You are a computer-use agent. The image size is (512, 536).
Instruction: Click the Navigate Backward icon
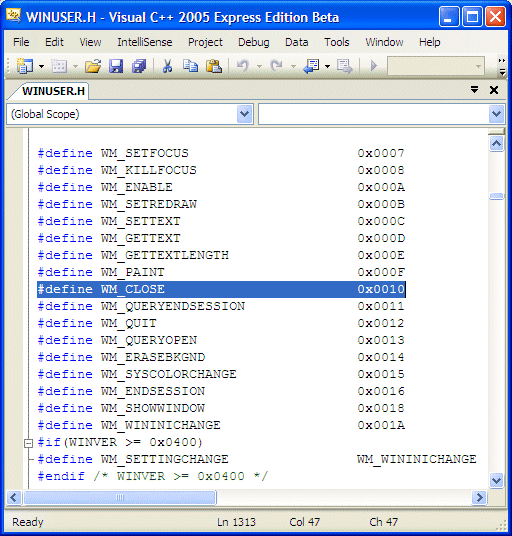[311, 66]
